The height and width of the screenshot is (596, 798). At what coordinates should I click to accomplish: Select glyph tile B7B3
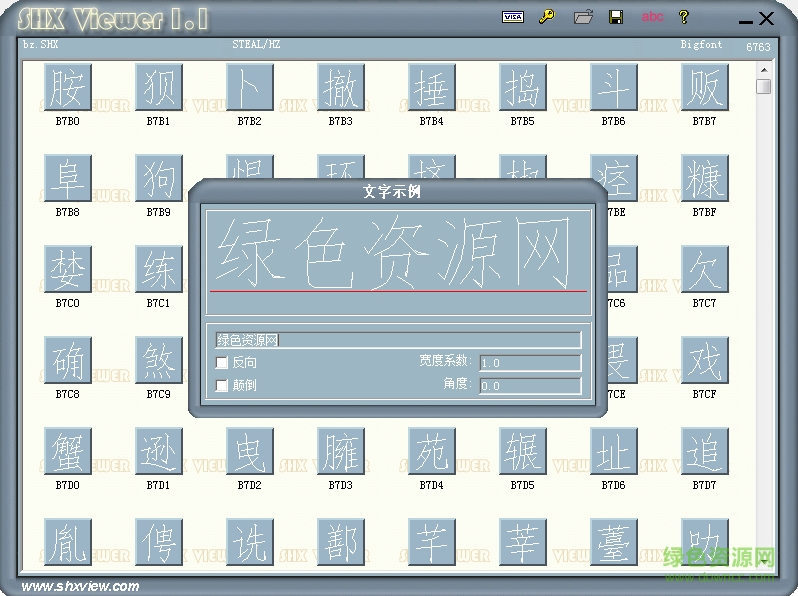(341, 87)
